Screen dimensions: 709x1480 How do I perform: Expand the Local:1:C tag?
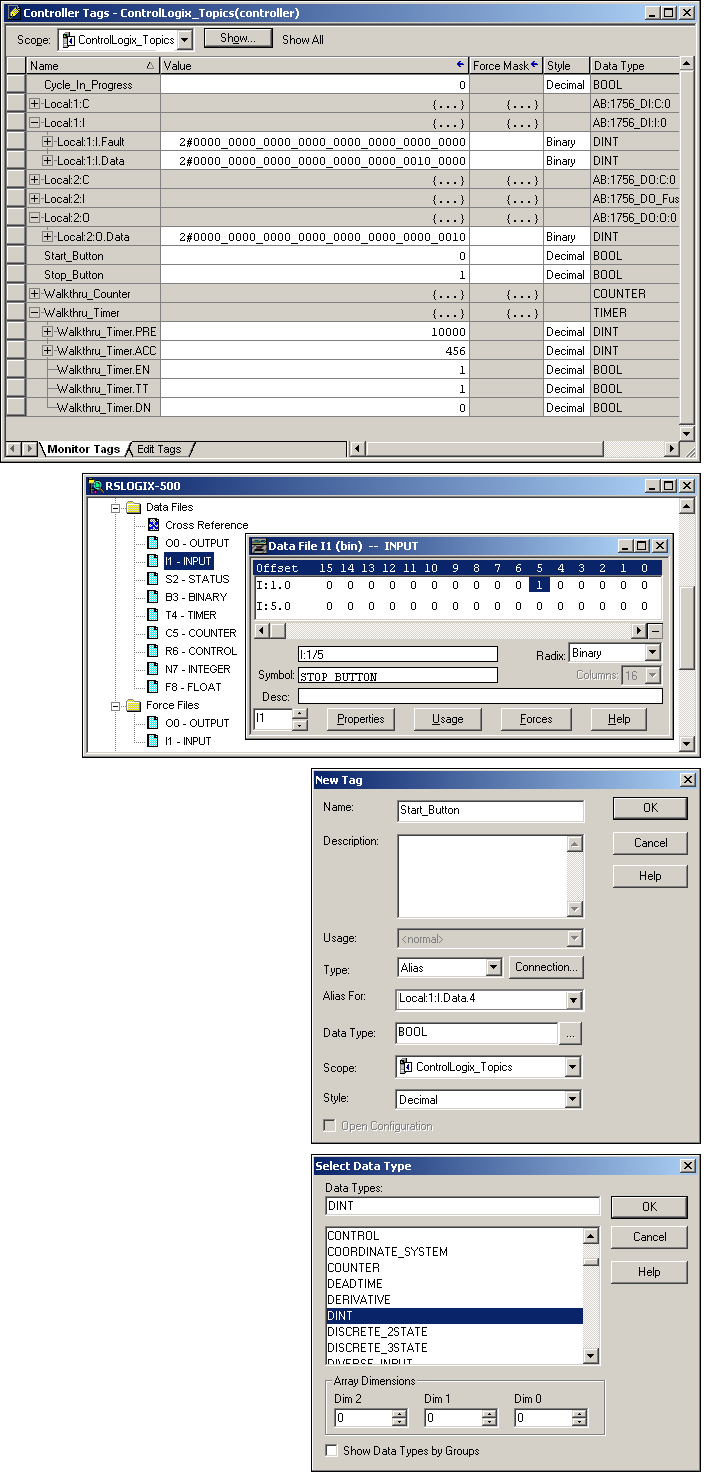(35, 104)
